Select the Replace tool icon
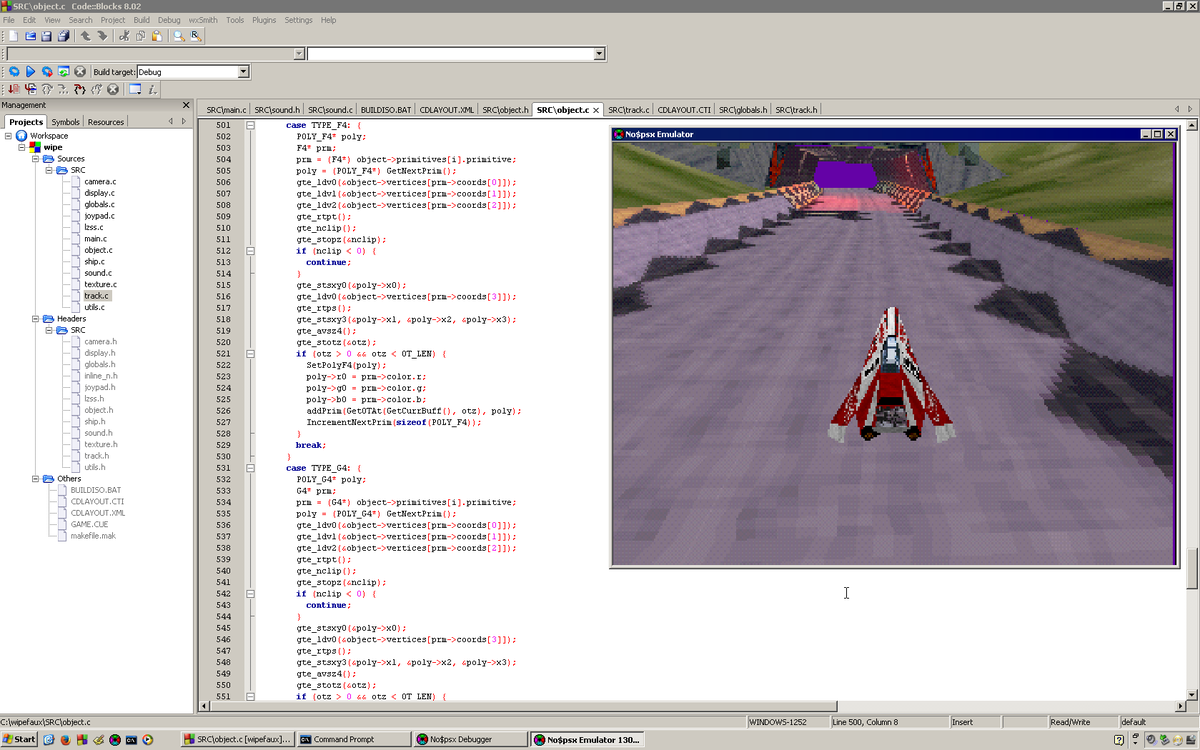Screen dimensions: 1200x750 click(194, 35)
